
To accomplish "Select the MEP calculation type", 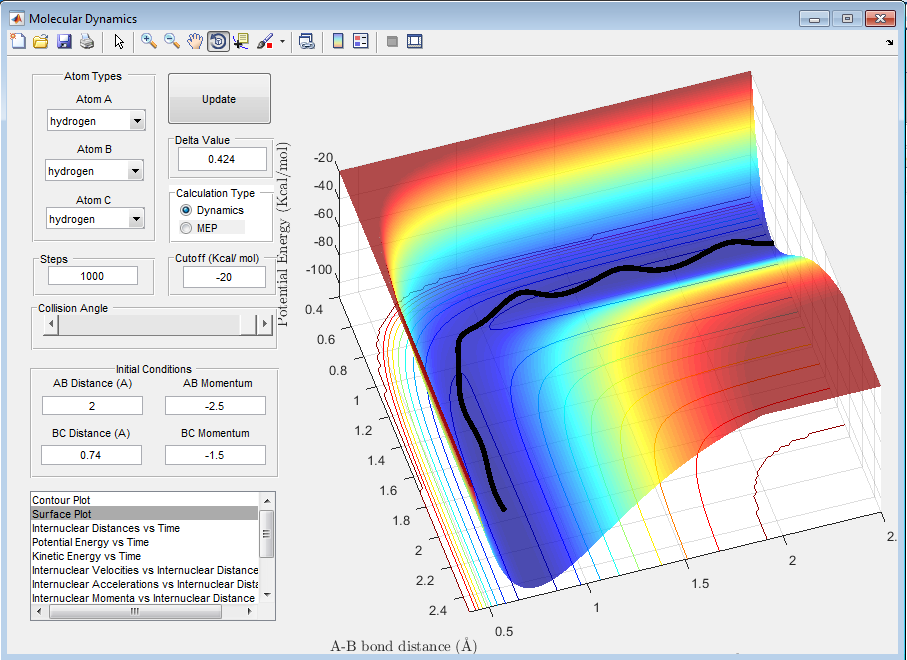I will 186,228.
